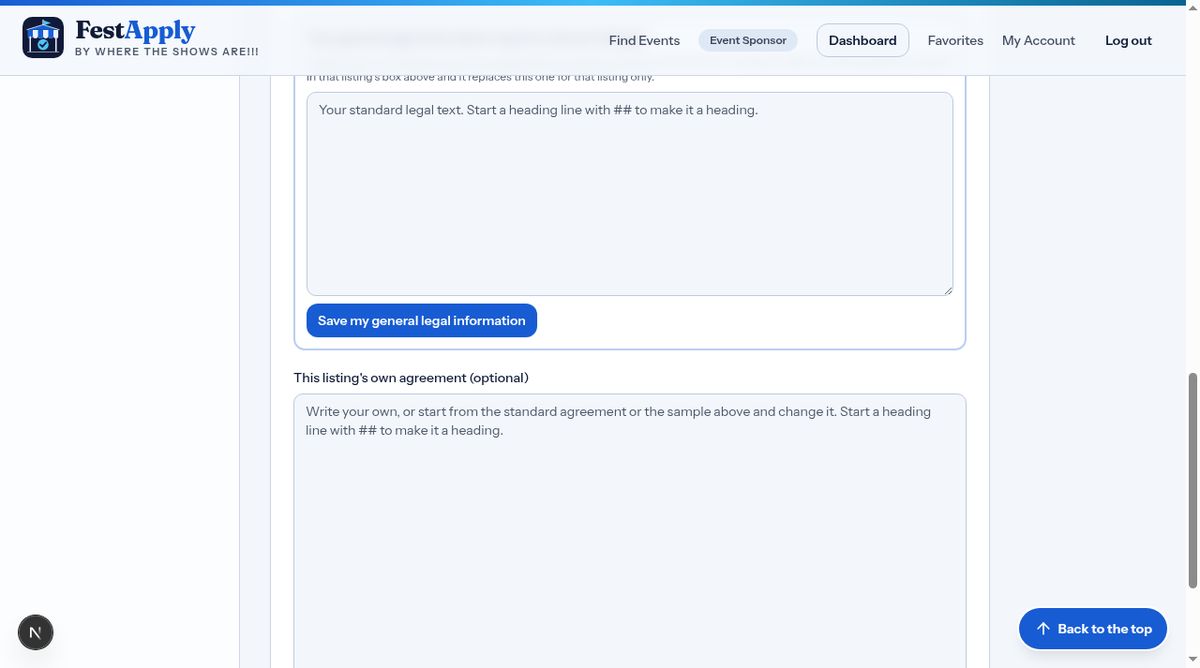Click the page scrollbar thumb
This screenshot has width=1200, height=668.
(x=1192, y=481)
